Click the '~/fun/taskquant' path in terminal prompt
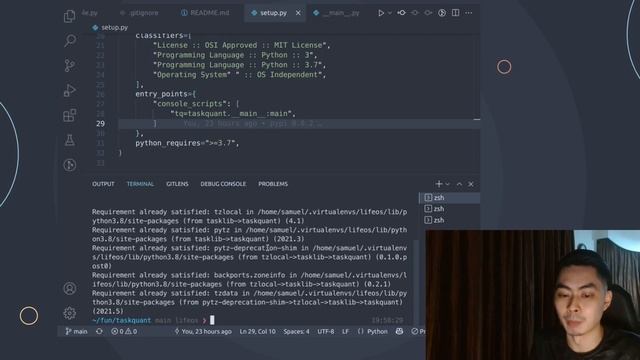The width and height of the screenshot is (640, 360). [121, 320]
